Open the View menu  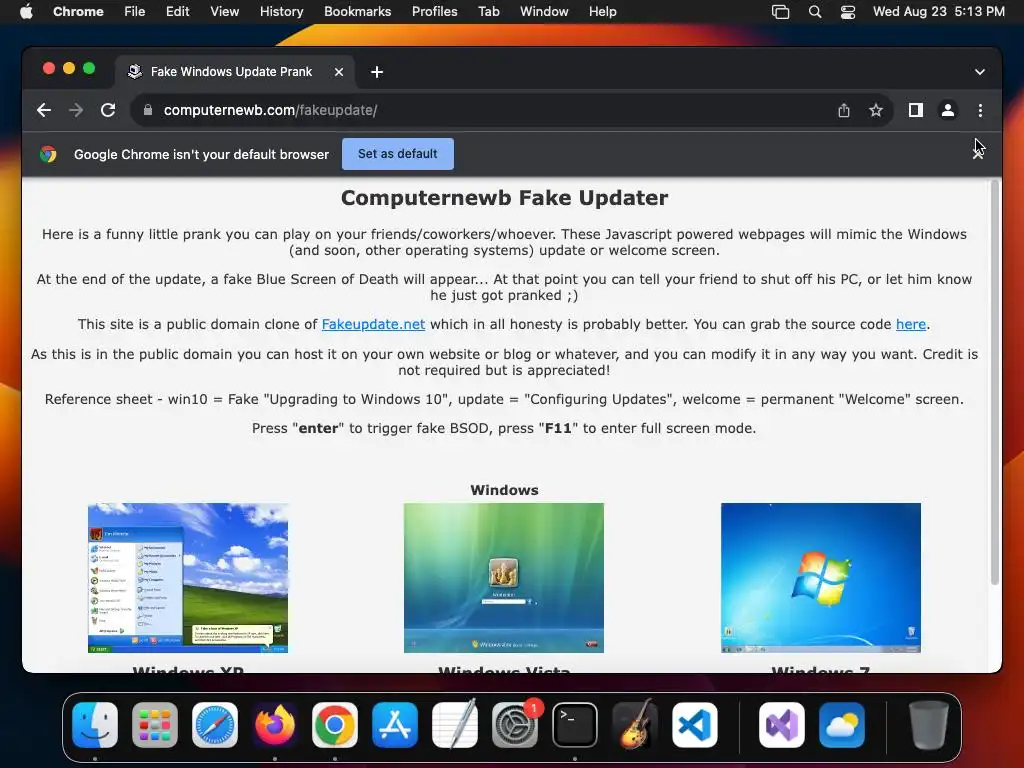(x=224, y=12)
